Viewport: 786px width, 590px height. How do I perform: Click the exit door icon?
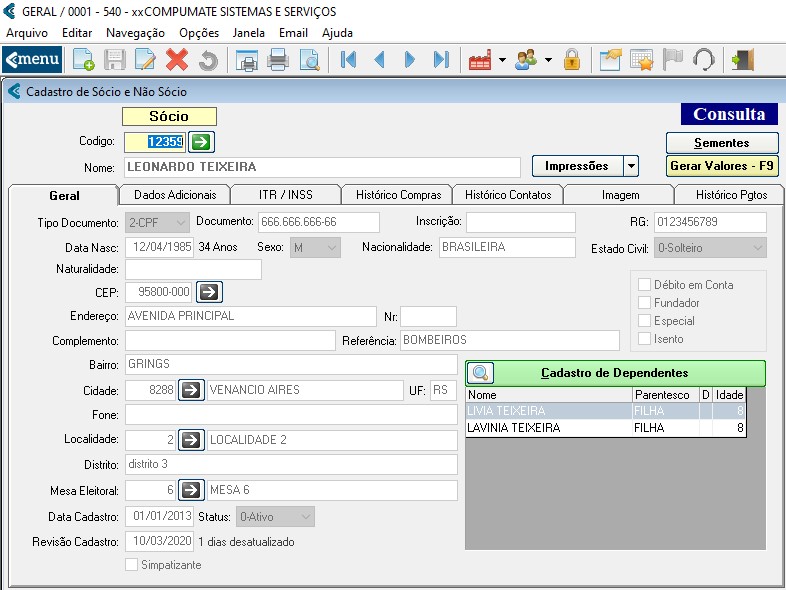coord(742,60)
